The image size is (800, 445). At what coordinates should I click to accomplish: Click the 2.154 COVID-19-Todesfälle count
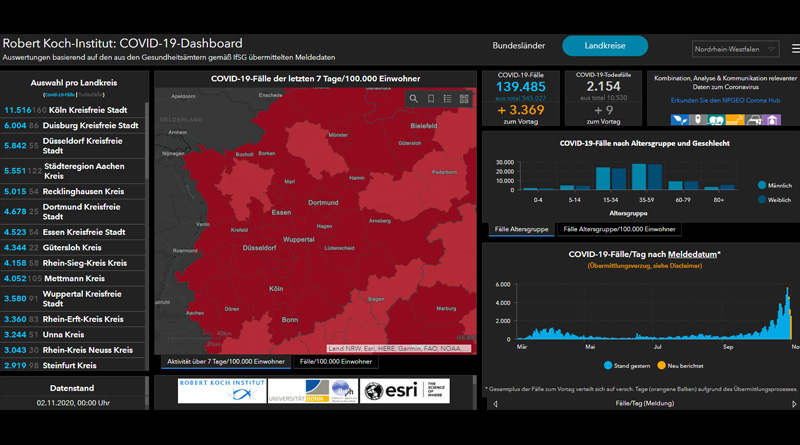point(603,86)
